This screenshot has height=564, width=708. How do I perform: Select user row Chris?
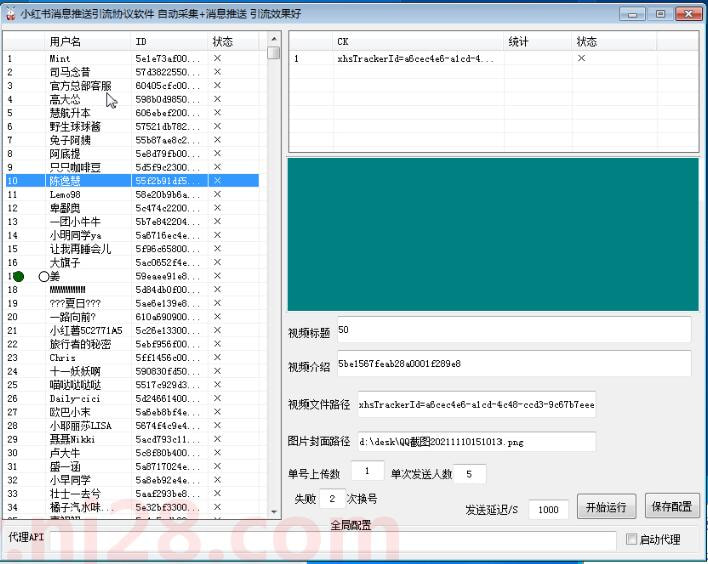[132, 357]
